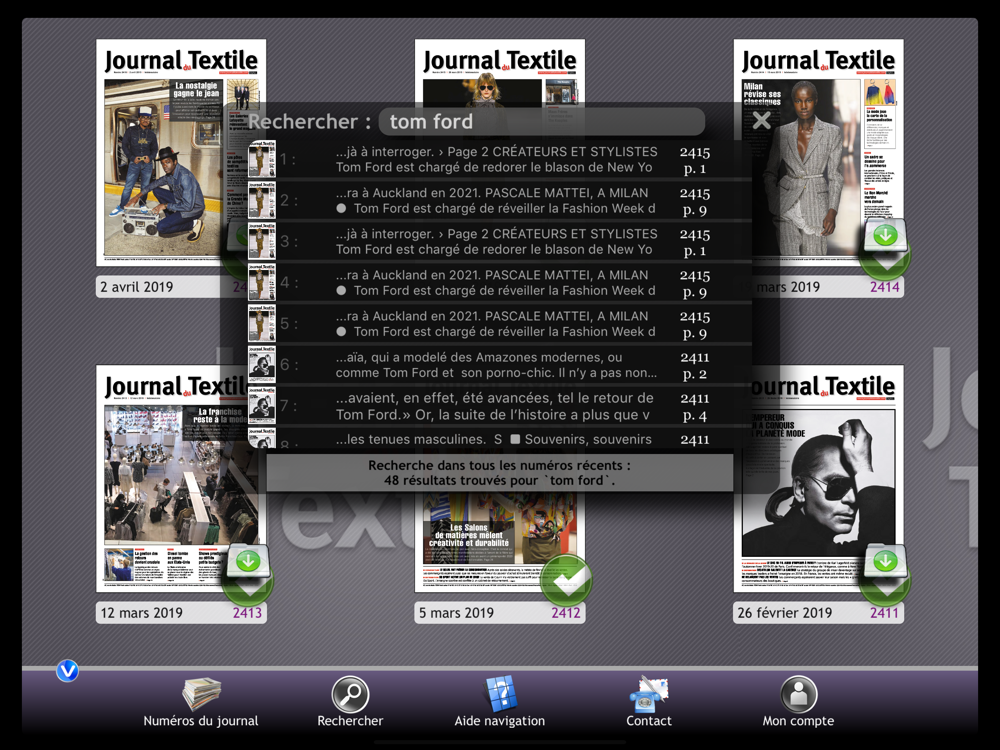Open the Aide navigation tab
This screenshot has height=750, width=1000.
499,702
